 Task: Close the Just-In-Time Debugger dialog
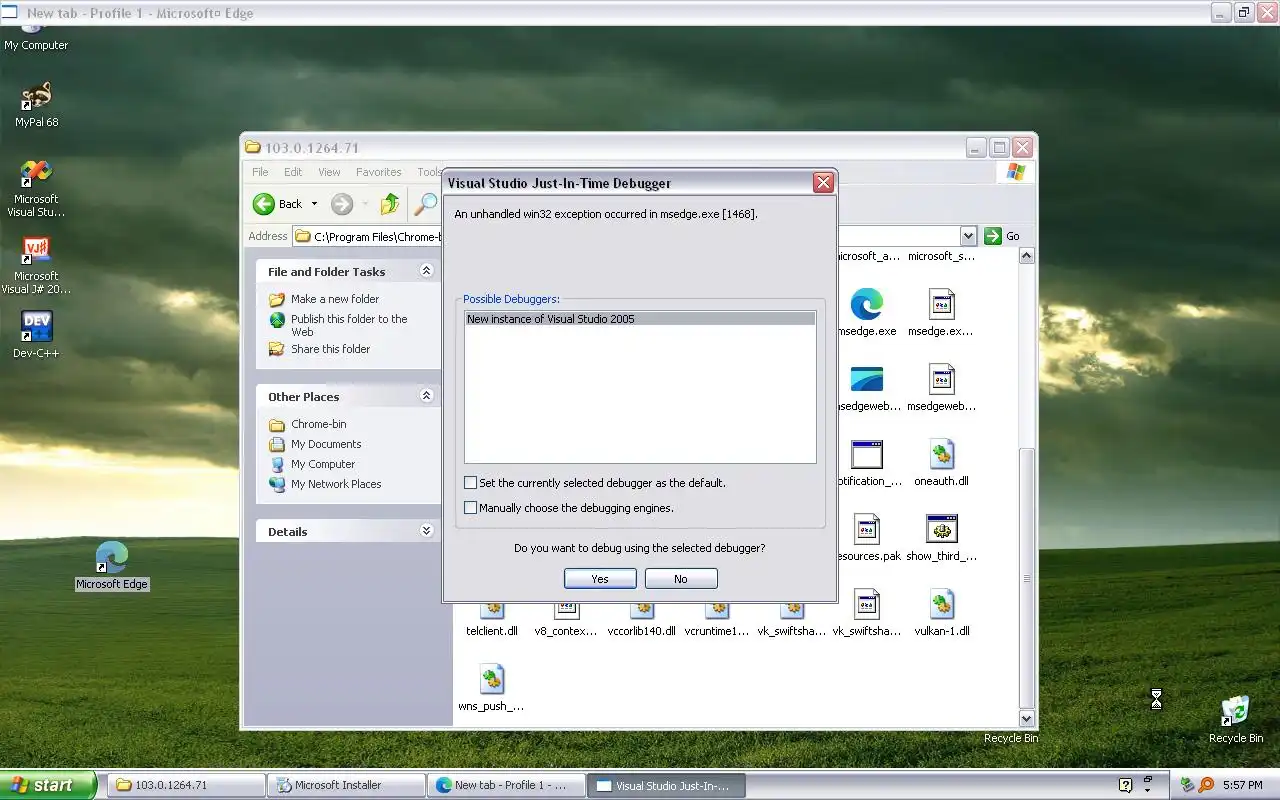[823, 183]
